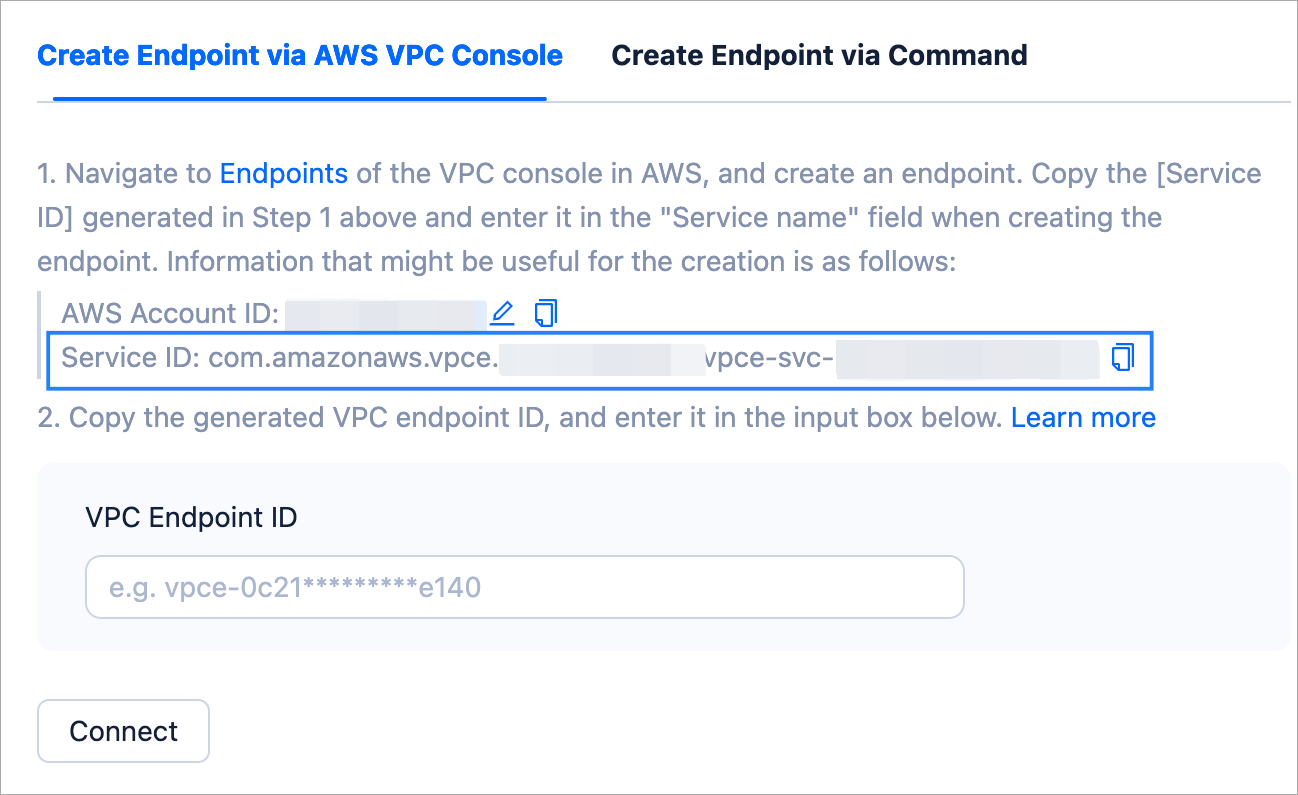Click the Service ID: label
Viewport: 1298px width, 795px height.
(130, 357)
